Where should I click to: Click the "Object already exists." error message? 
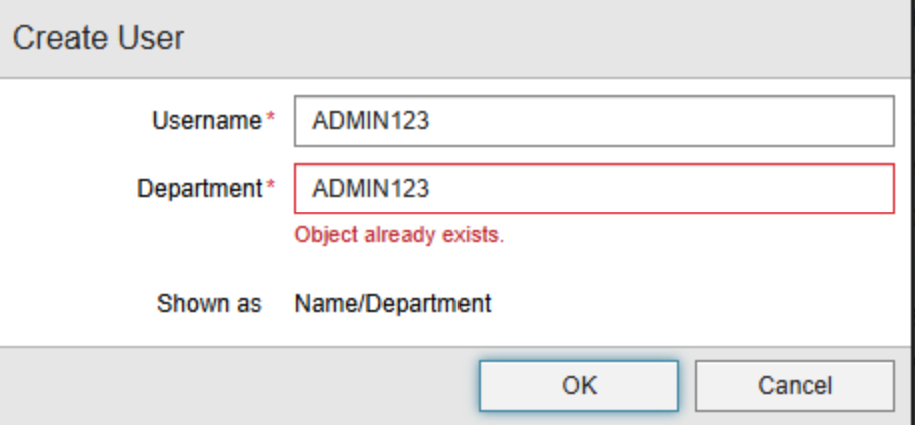pos(399,237)
